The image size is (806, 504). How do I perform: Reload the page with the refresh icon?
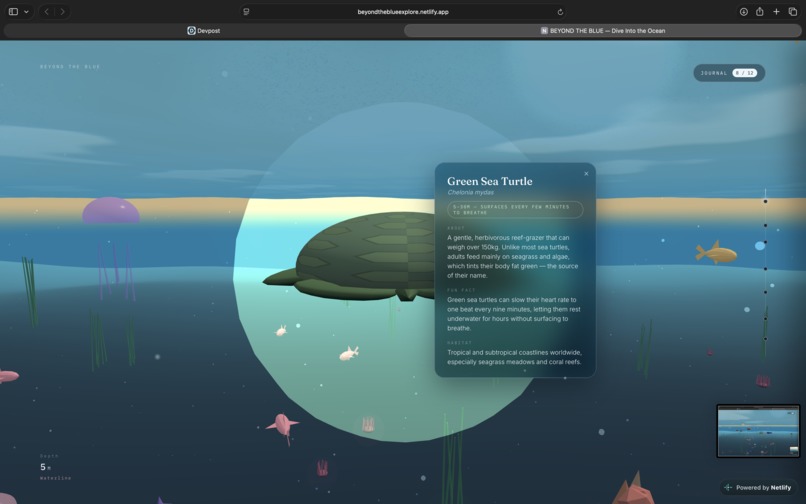[560, 12]
